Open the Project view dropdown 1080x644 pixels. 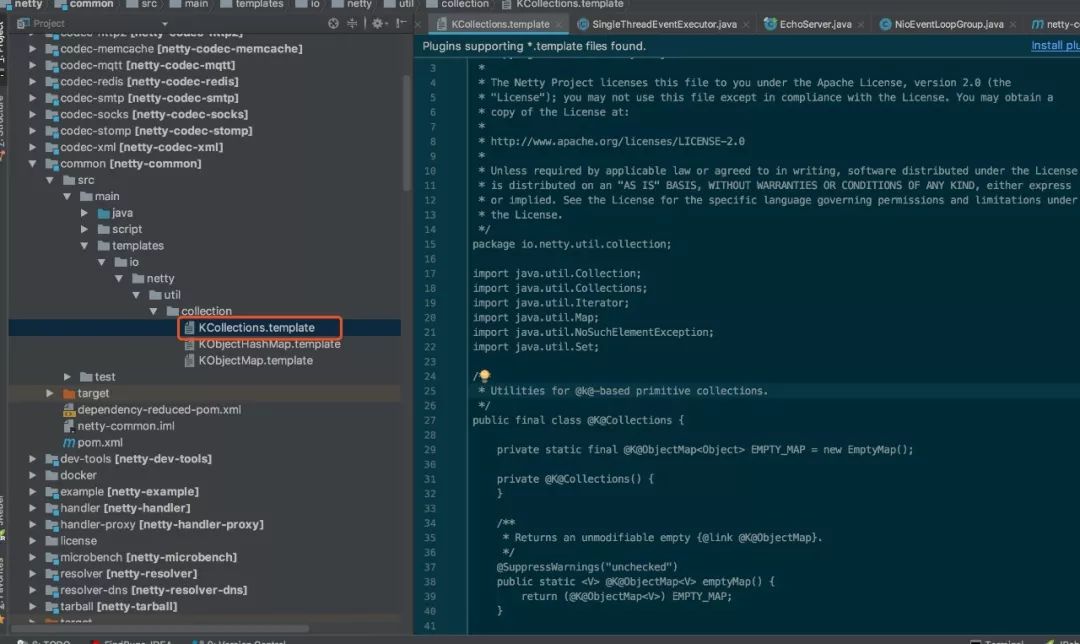click(165, 23)
